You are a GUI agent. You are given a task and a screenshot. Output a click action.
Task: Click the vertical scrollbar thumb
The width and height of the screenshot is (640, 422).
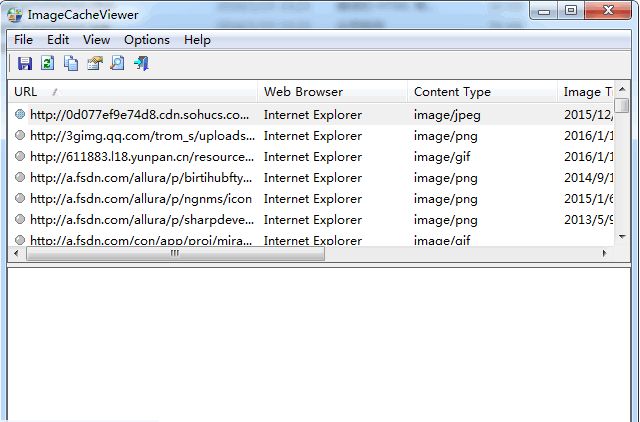click(622, 104)
